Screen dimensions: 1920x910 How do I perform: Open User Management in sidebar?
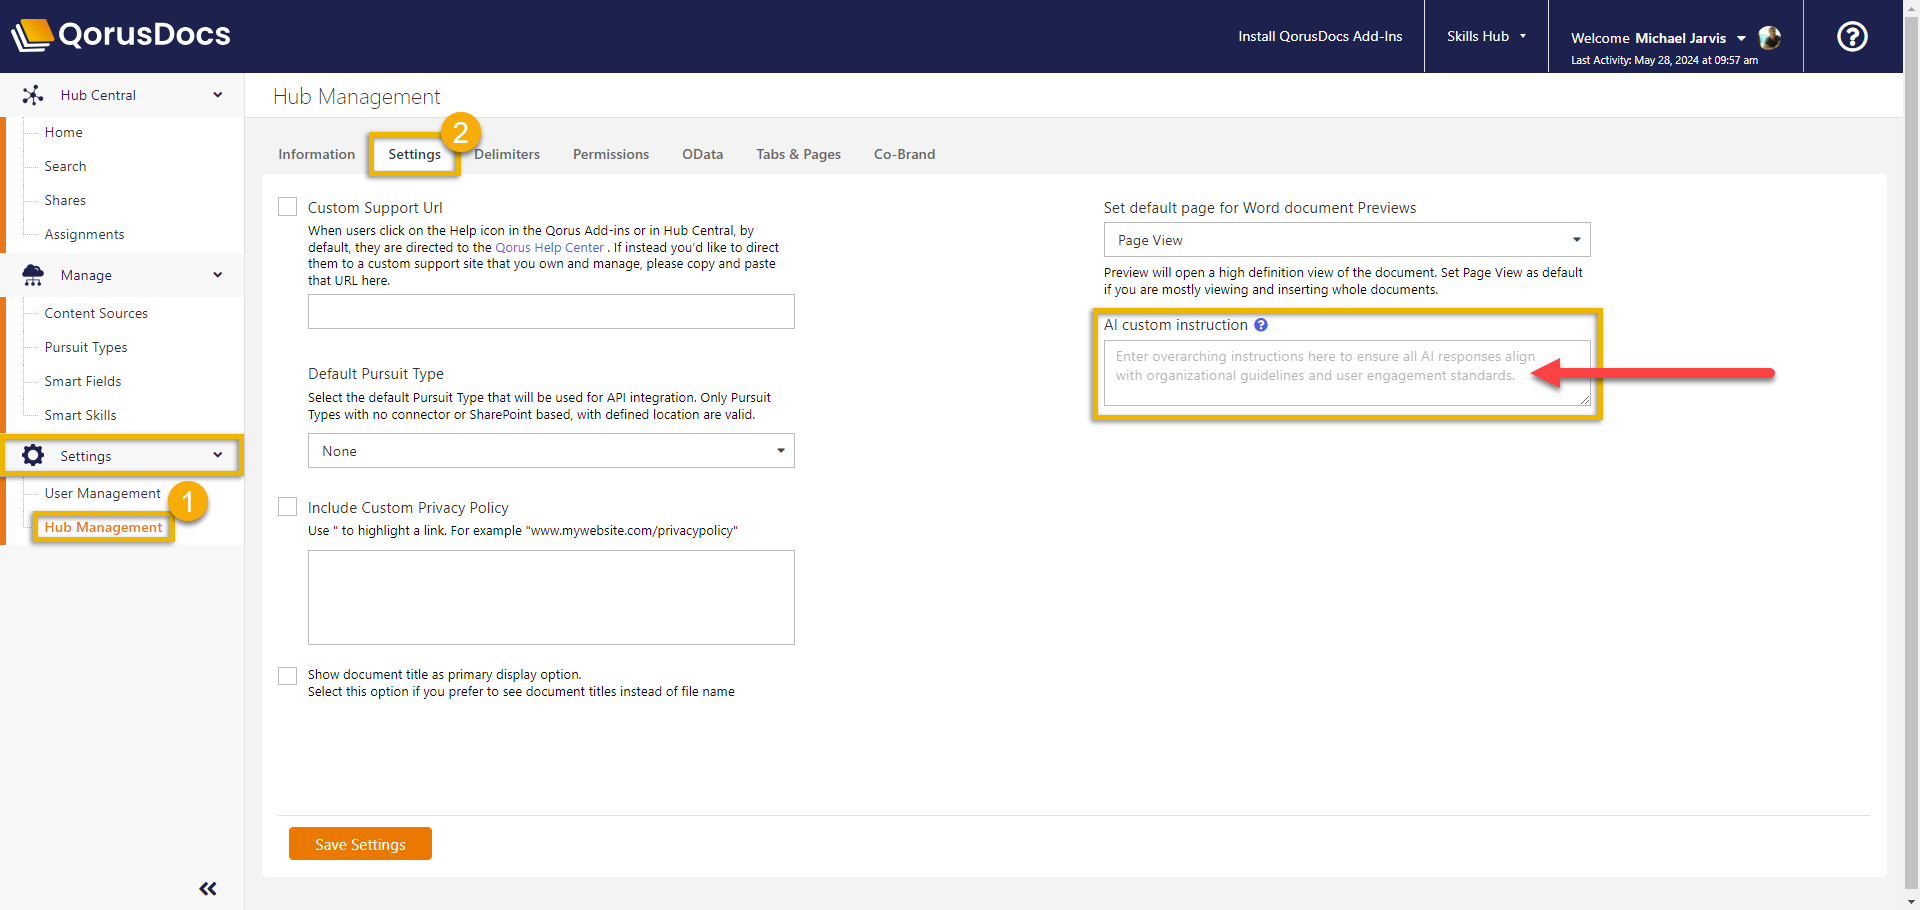(102, 493)
